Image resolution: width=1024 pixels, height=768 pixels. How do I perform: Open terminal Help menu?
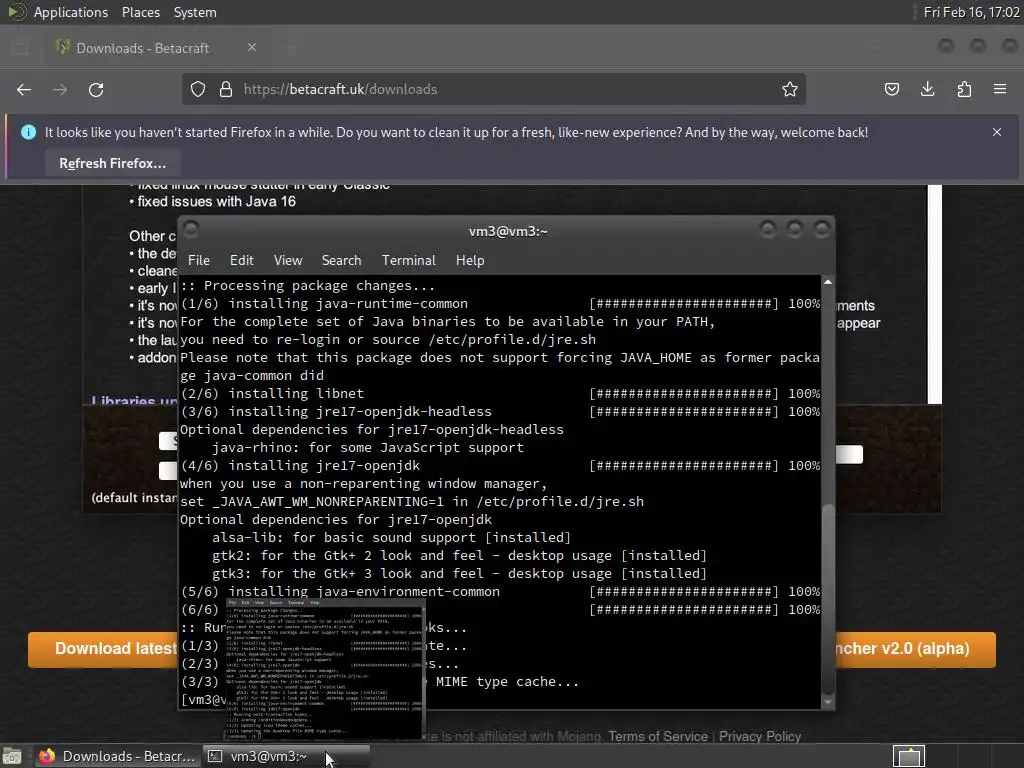click(x=470, y=261)
